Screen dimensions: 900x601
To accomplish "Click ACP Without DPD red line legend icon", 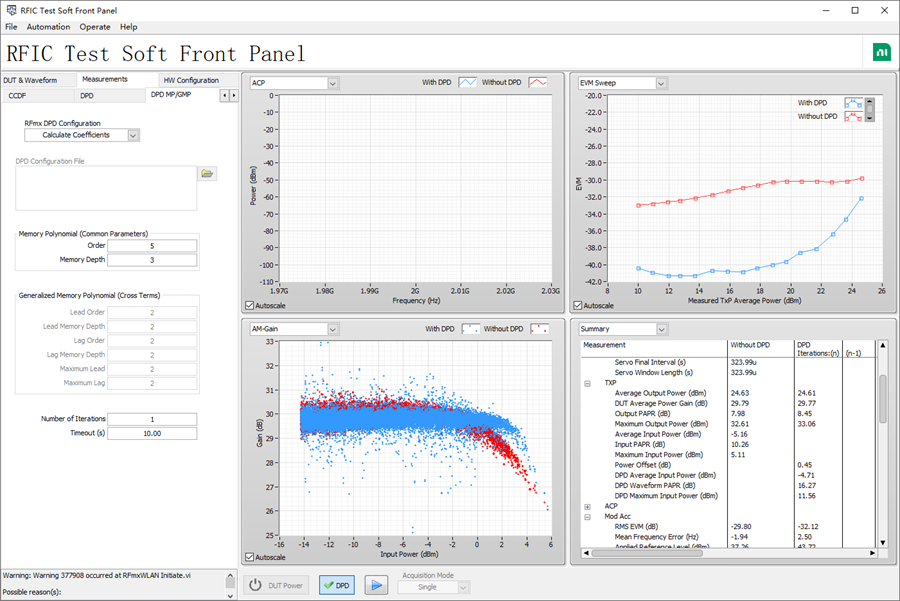I will coord(538,83).
